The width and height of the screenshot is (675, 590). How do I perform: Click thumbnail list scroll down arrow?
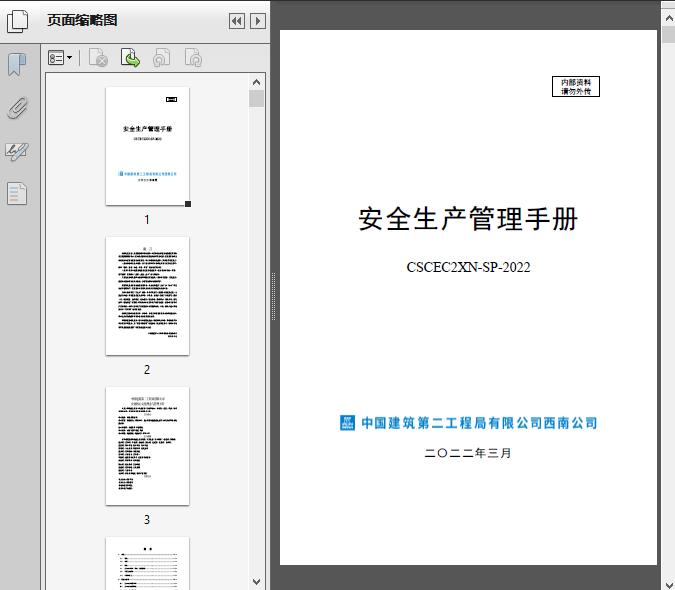(x=257, y=582)
